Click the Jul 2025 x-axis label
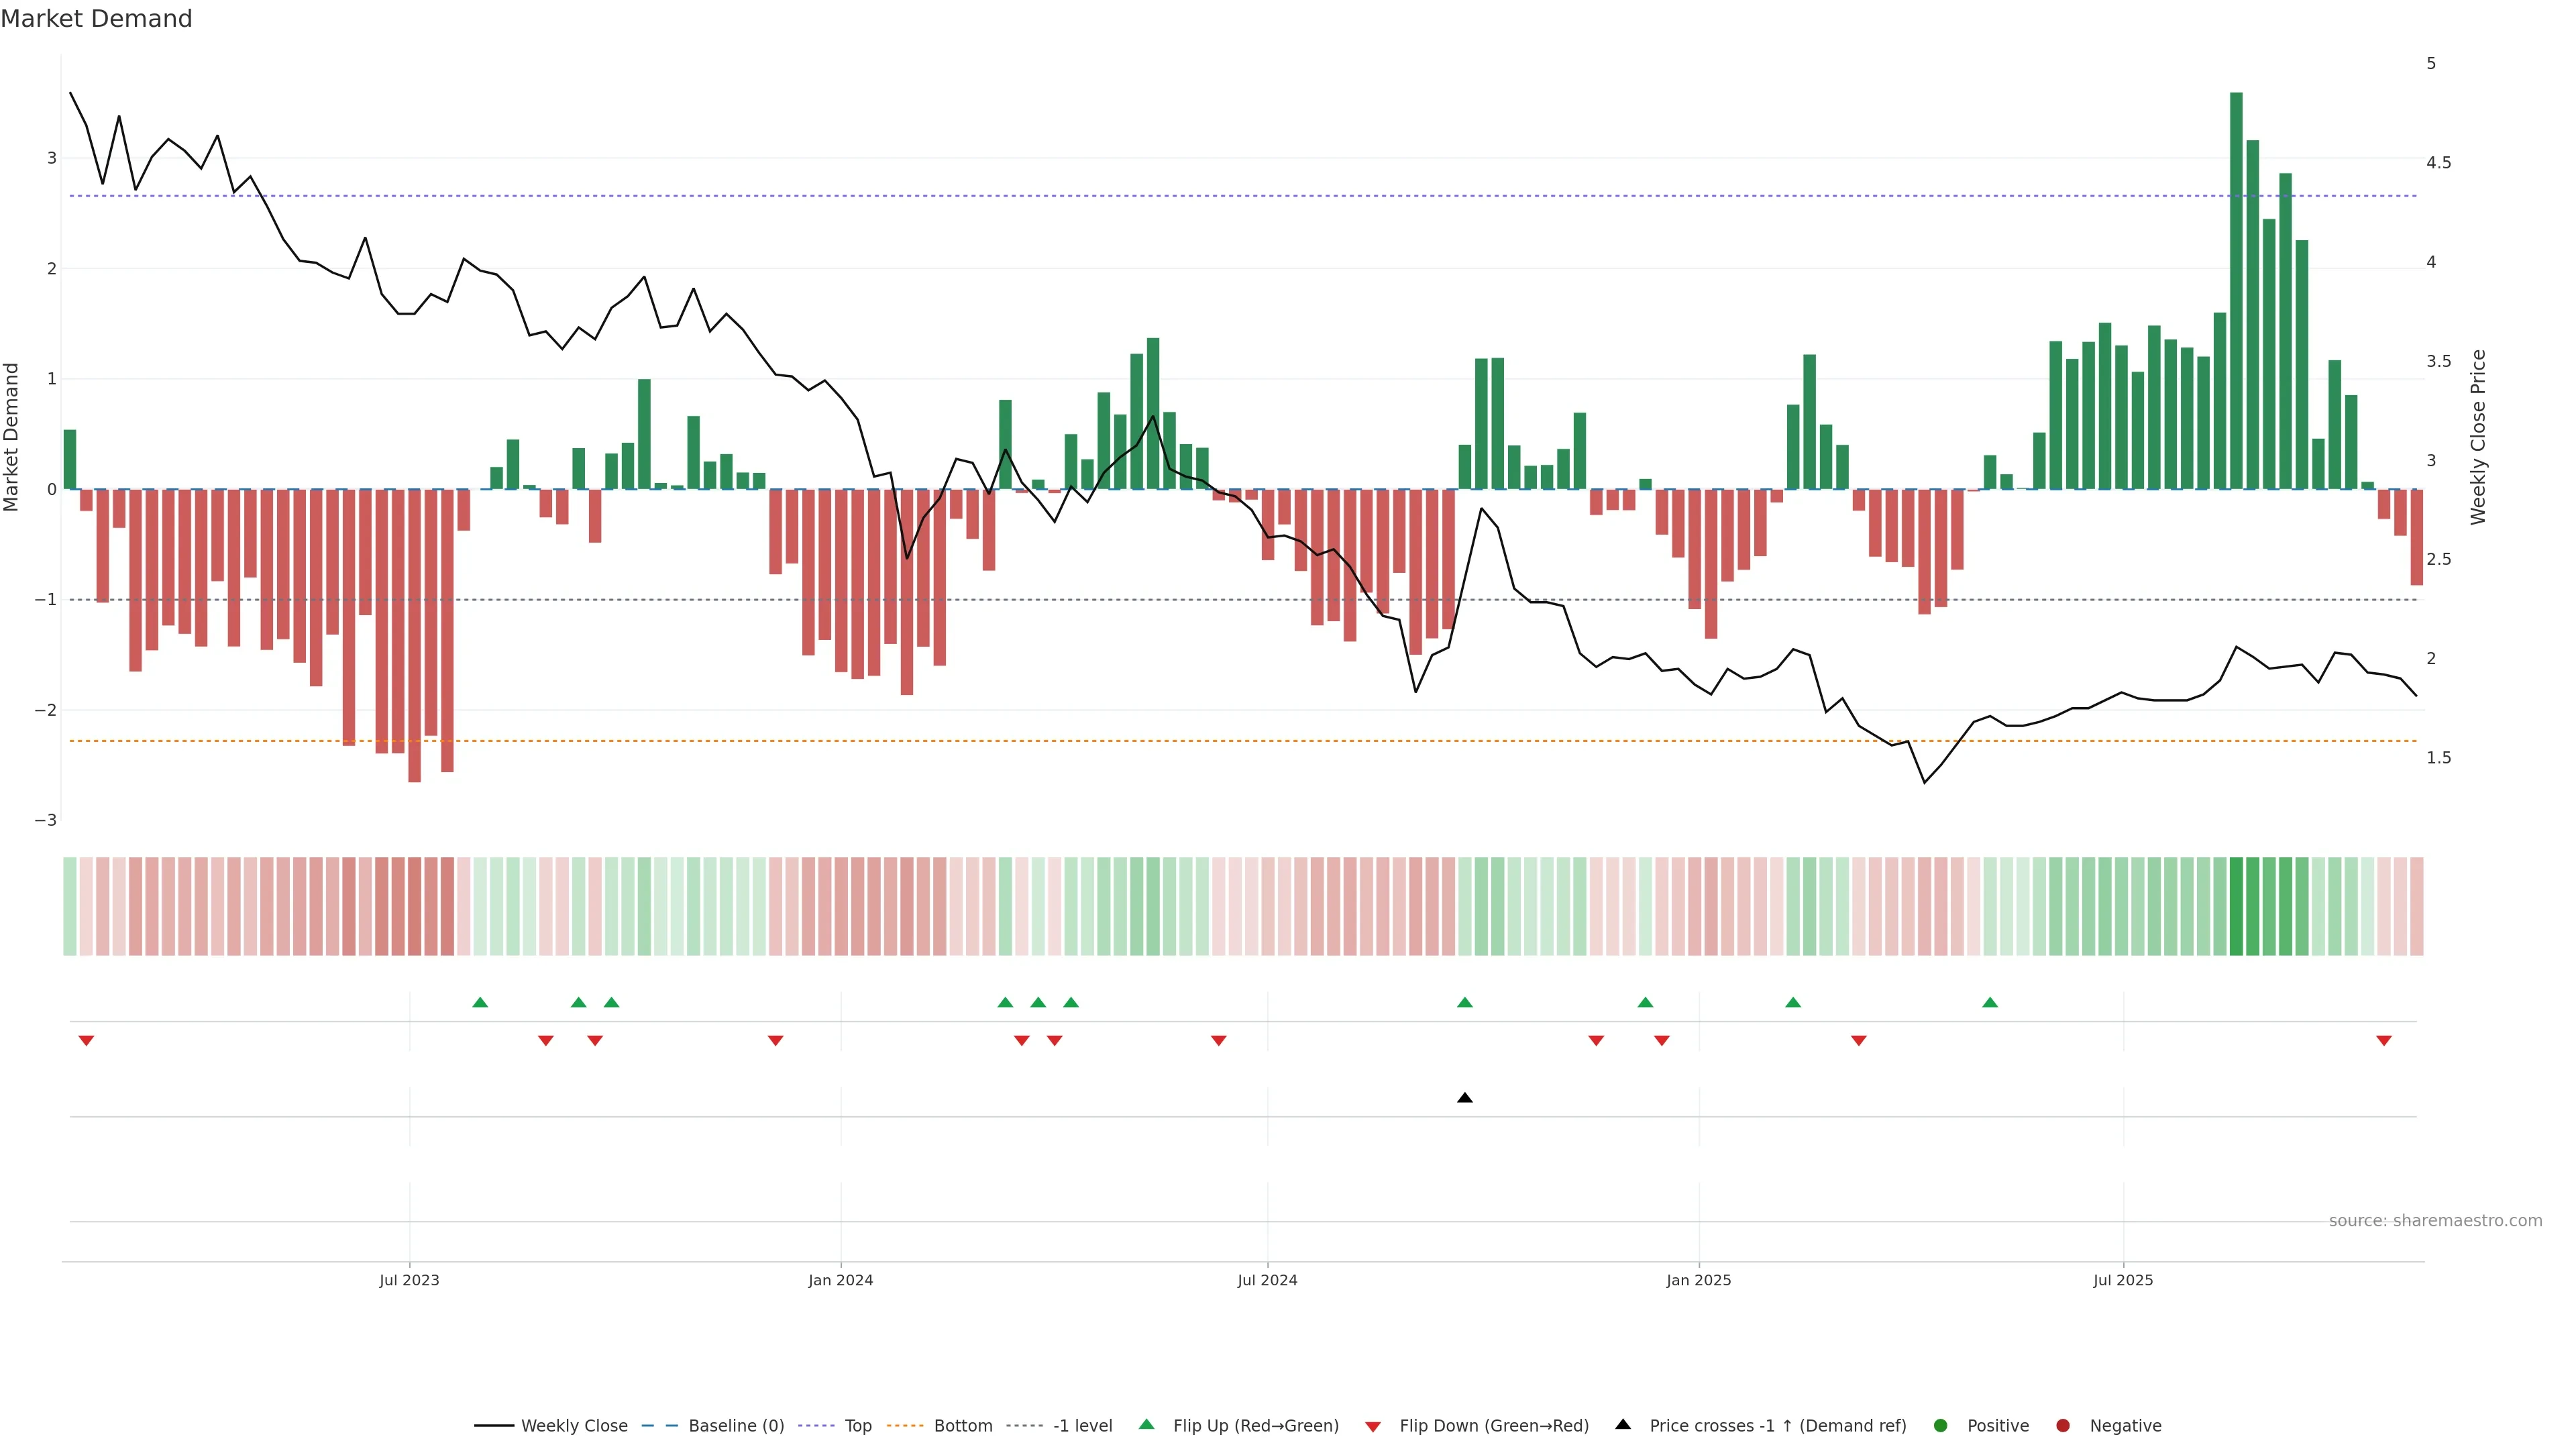 [x=2123, y=1280]
